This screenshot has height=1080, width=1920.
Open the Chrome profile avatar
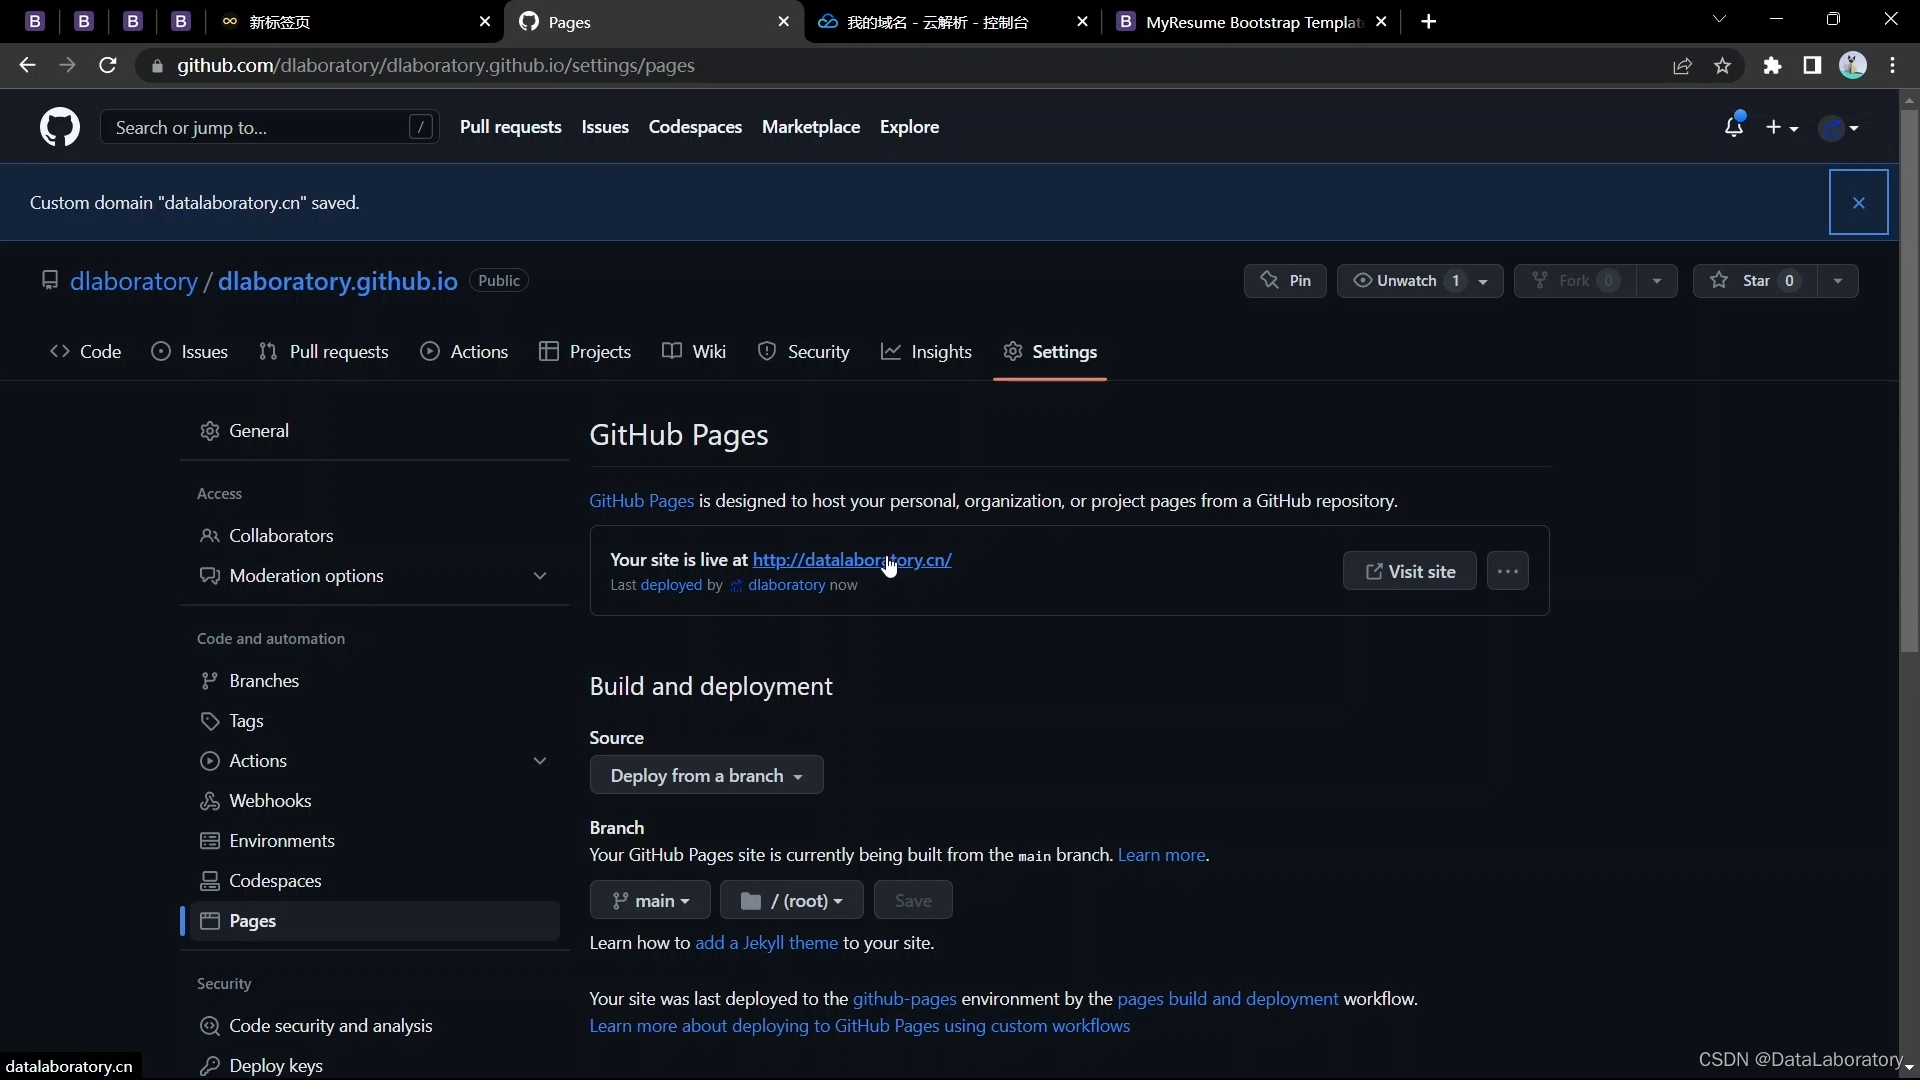1853,65
